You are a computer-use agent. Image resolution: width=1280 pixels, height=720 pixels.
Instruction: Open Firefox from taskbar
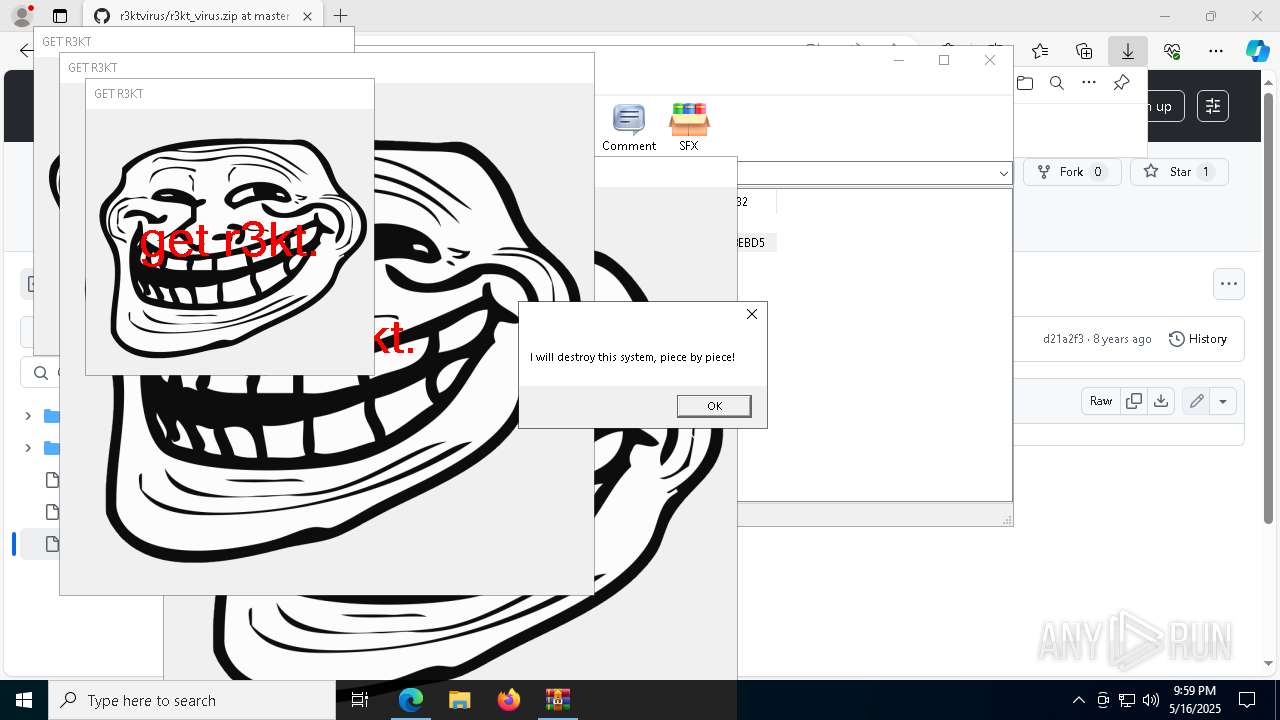click(x=509, y=700)
